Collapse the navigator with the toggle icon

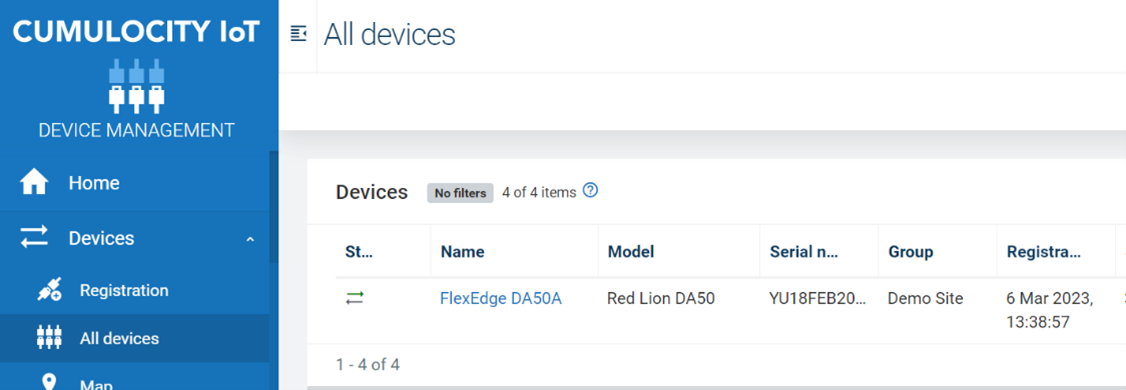pyautogui.click(x=298, y=34)
